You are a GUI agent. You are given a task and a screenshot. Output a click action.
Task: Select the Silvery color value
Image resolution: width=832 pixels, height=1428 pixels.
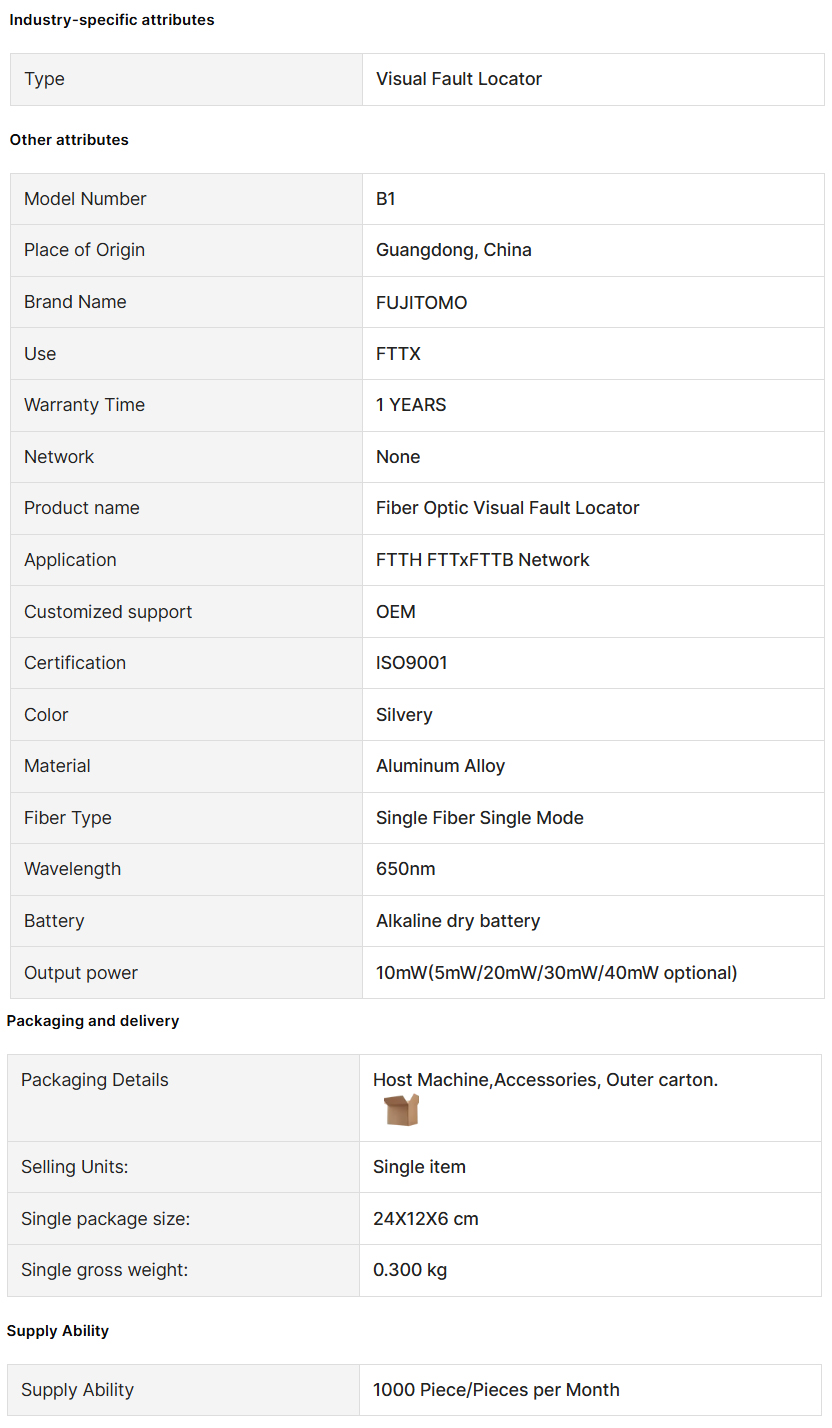coord(404,715)
